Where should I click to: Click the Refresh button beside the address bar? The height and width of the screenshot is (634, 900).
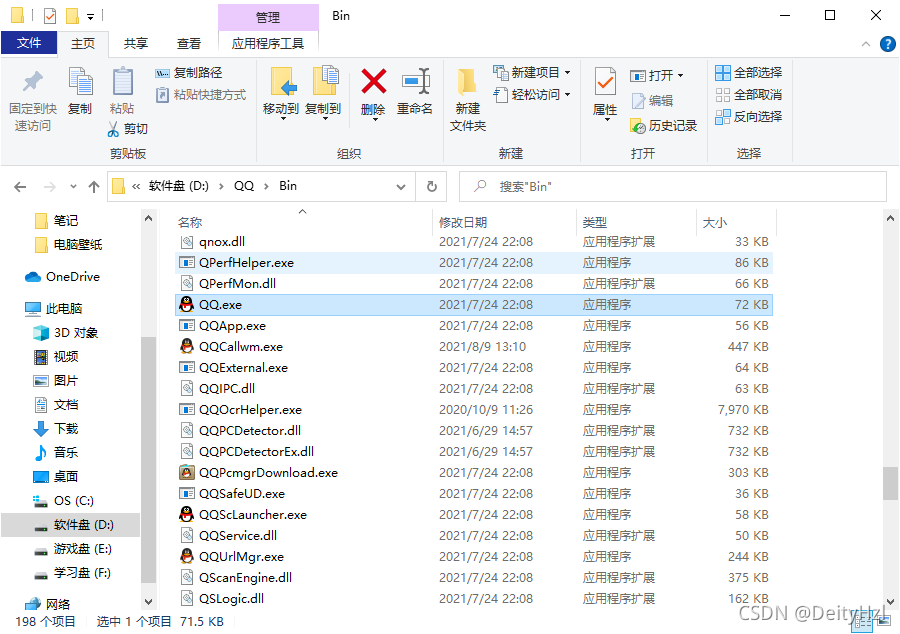pyautogui.click(x=432, y=186)
